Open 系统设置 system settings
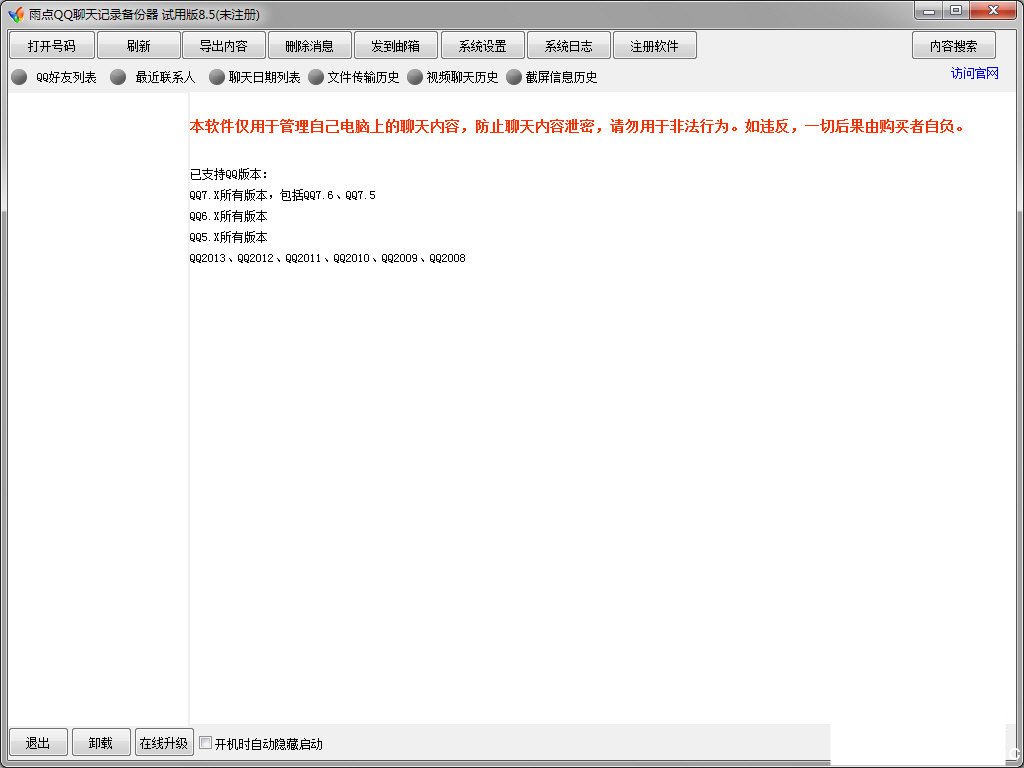 coord(483,46)
